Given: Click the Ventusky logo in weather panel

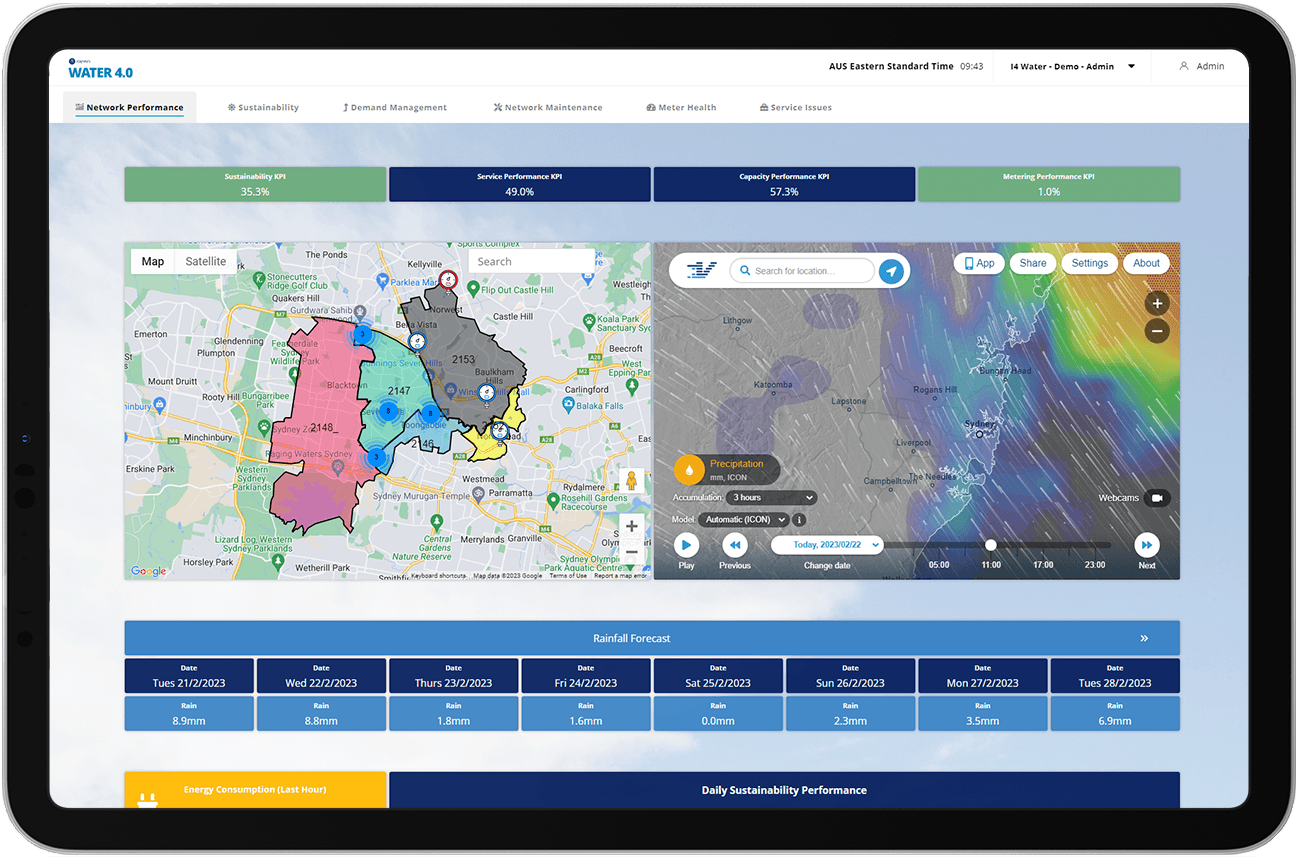Looking at the screenshot, I should click(702, 270).
